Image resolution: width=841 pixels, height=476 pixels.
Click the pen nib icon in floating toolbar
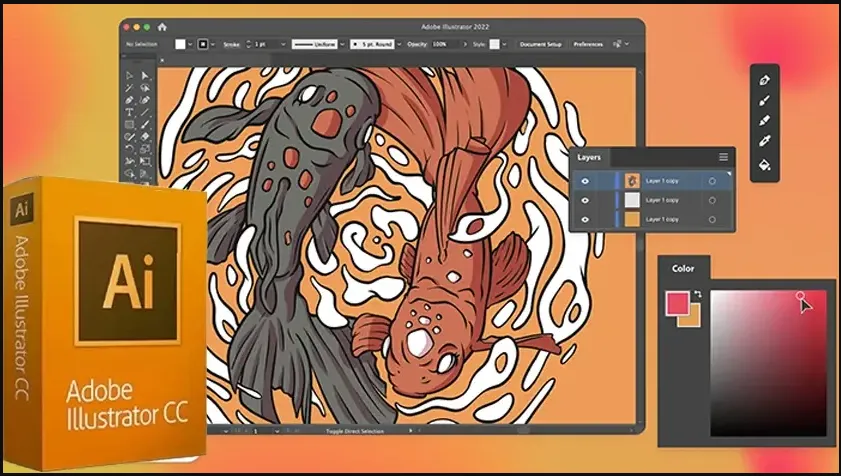[764, 80]
